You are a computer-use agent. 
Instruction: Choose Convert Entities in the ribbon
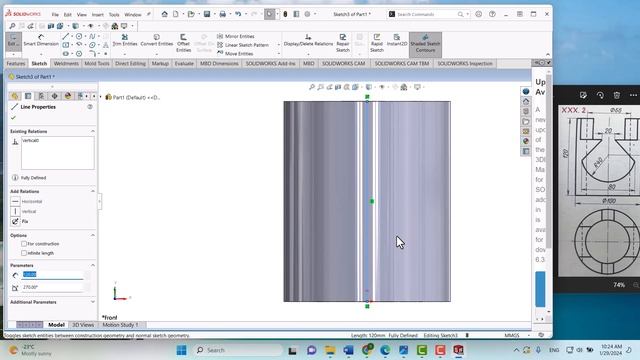[157, 40]
